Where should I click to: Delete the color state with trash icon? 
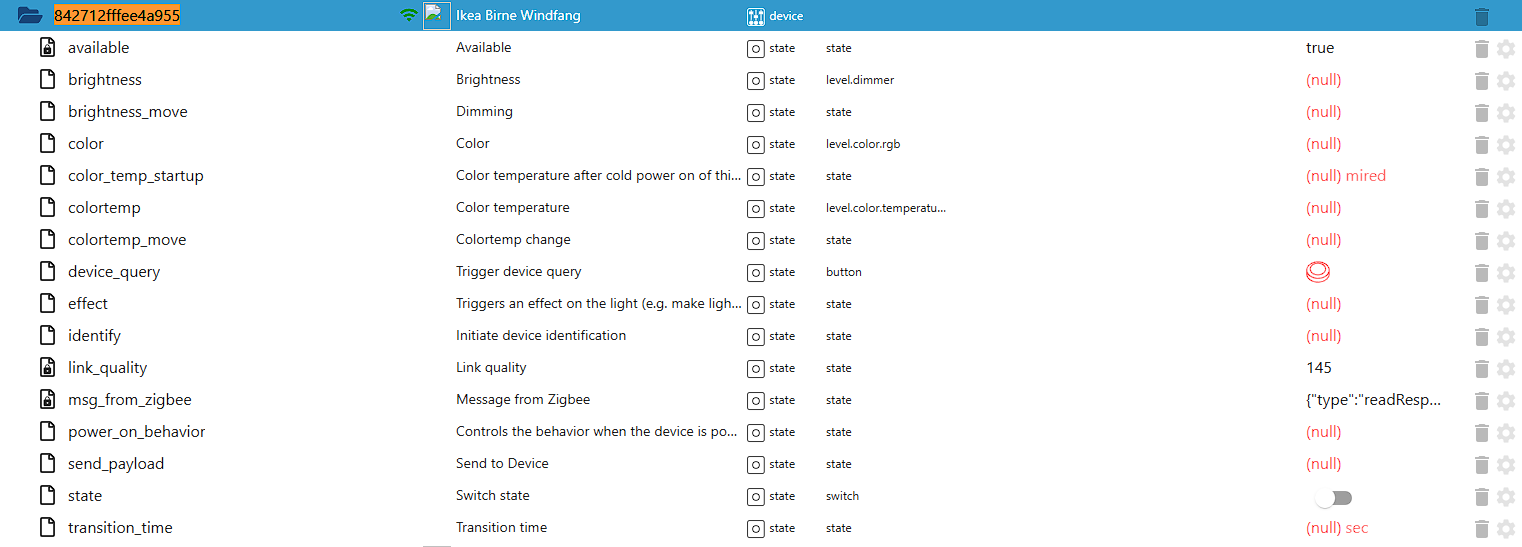pos(1482,144)
